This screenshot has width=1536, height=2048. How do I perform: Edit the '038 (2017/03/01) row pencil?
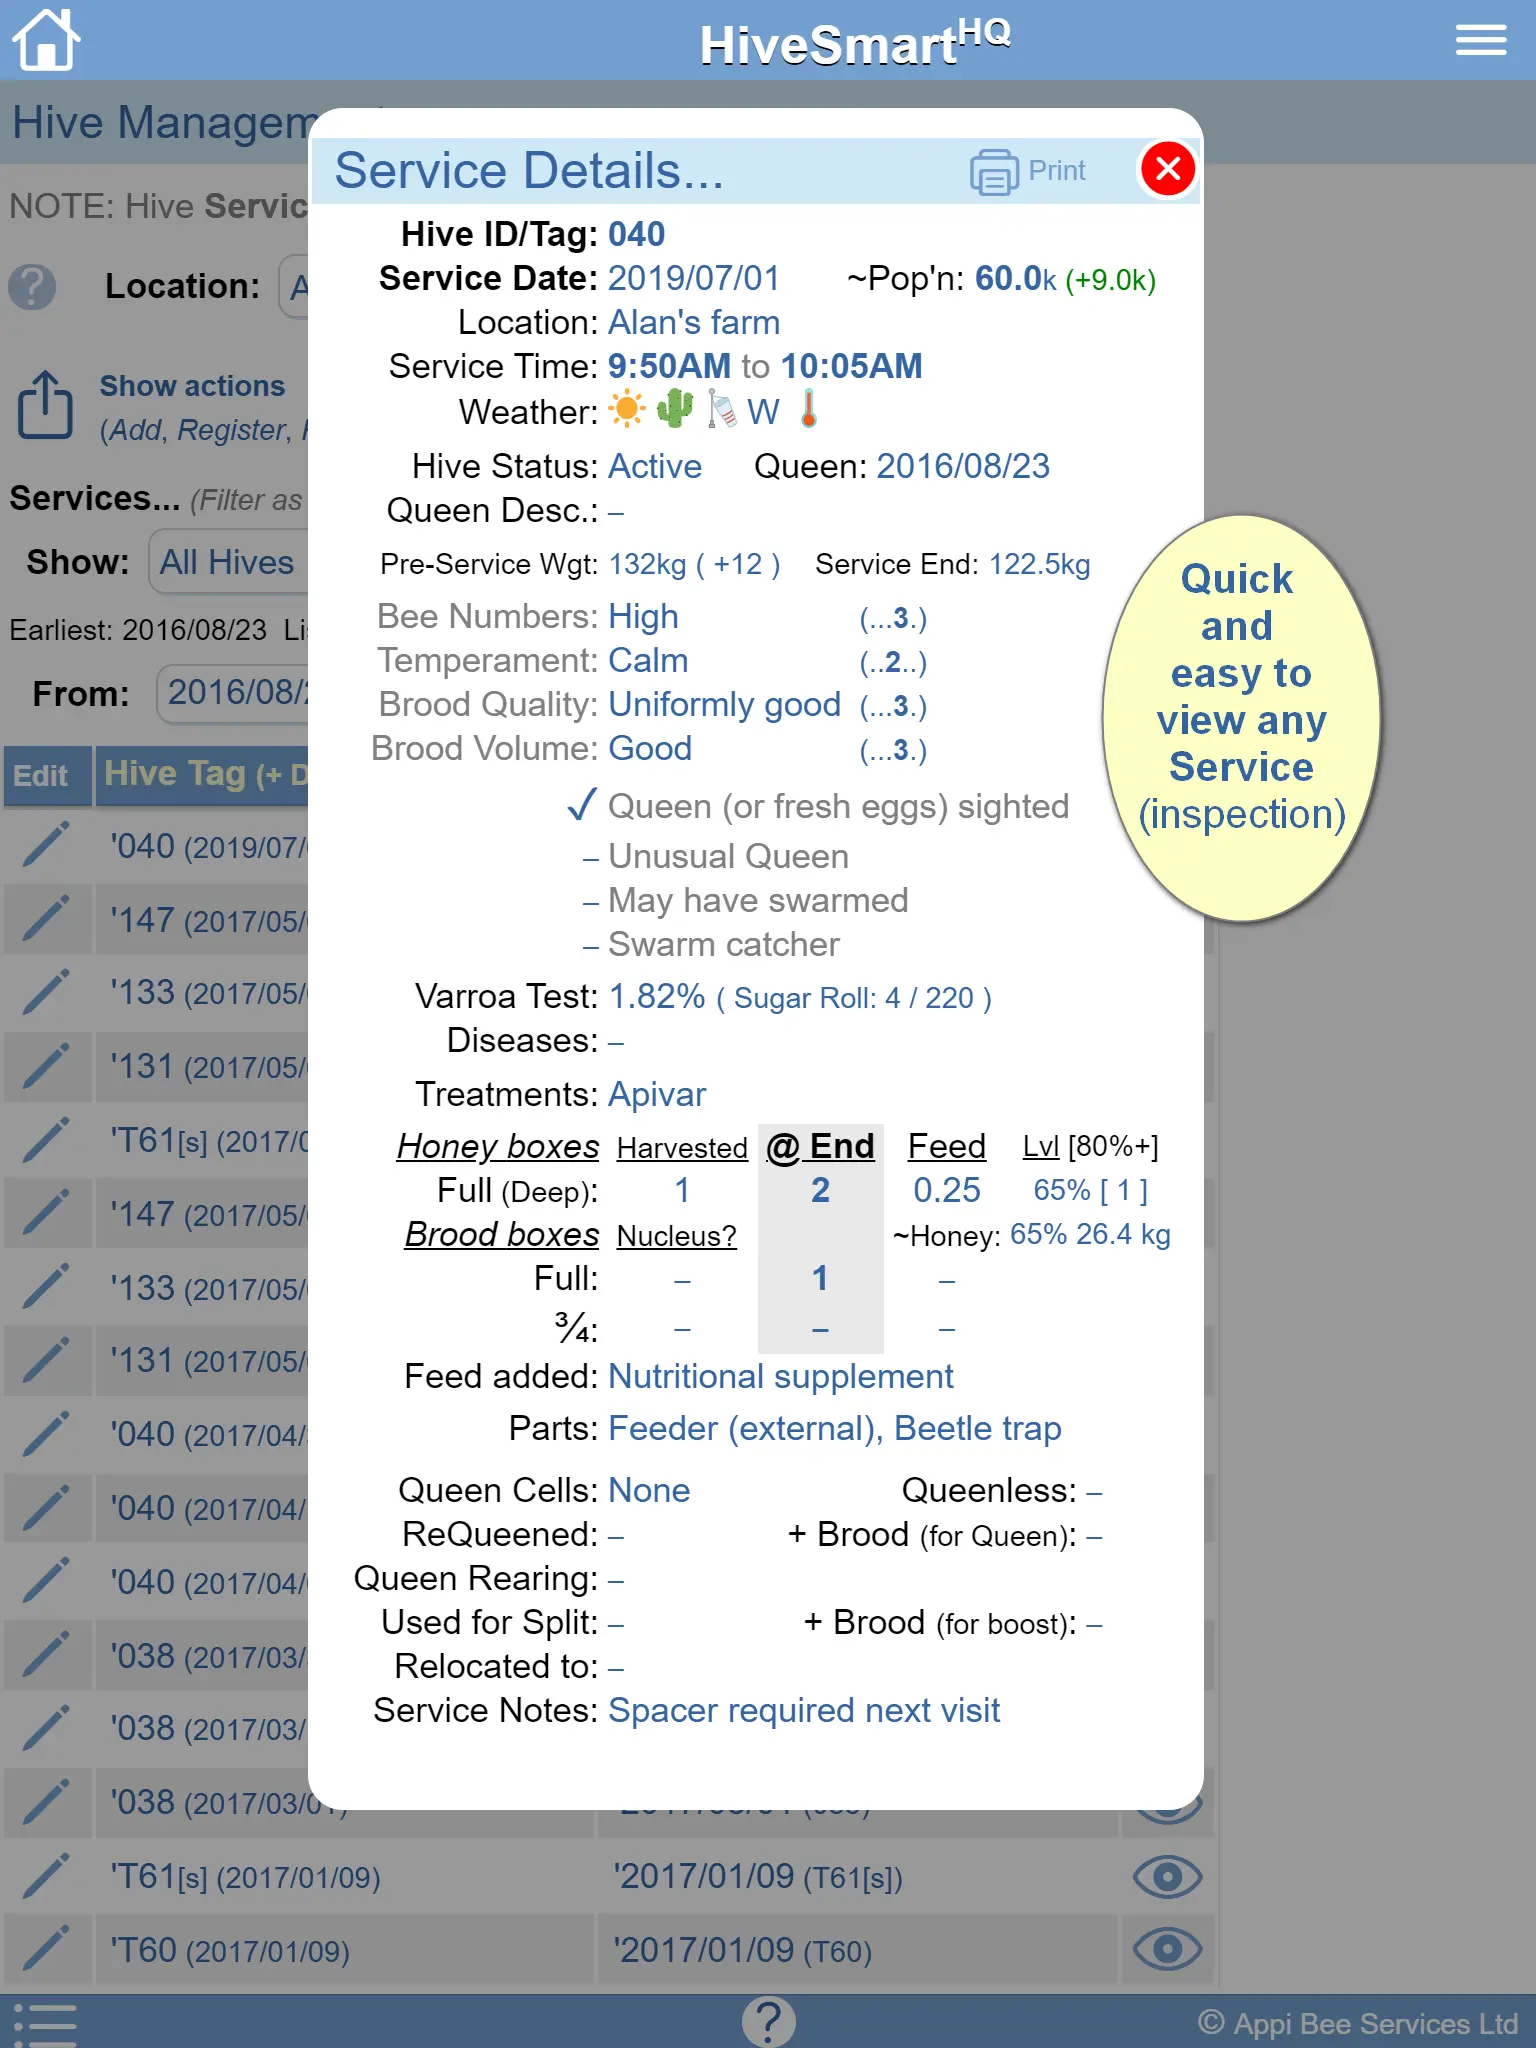[x=46, y=1803]
